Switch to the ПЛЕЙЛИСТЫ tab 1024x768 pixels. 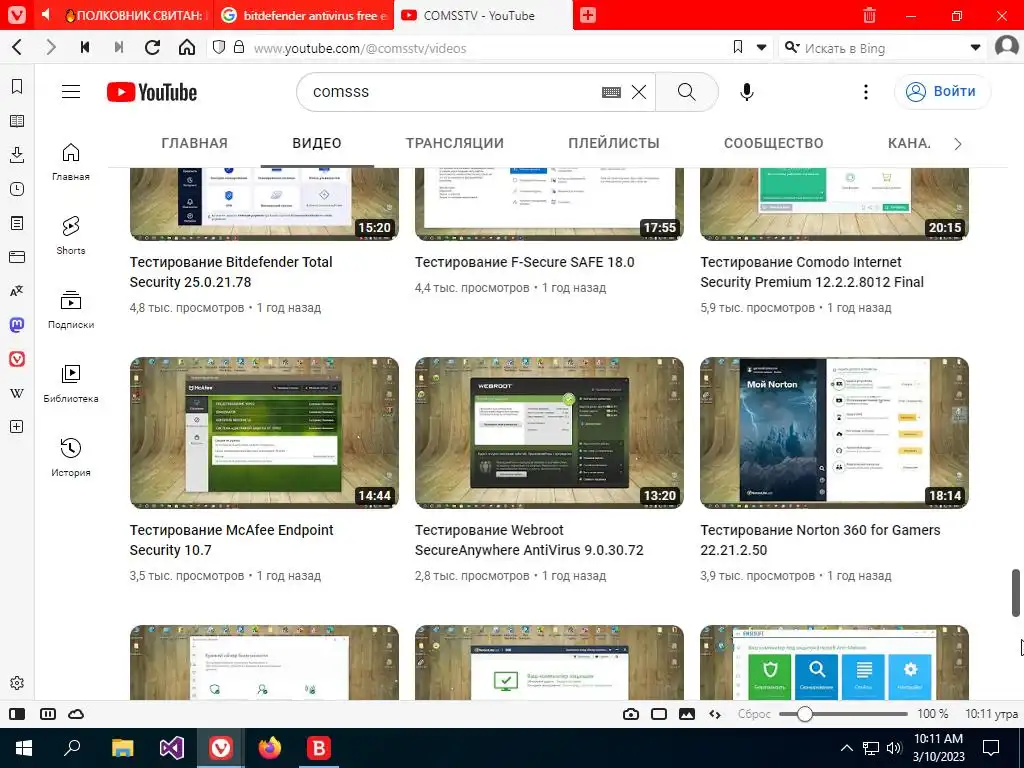(614, 143)
